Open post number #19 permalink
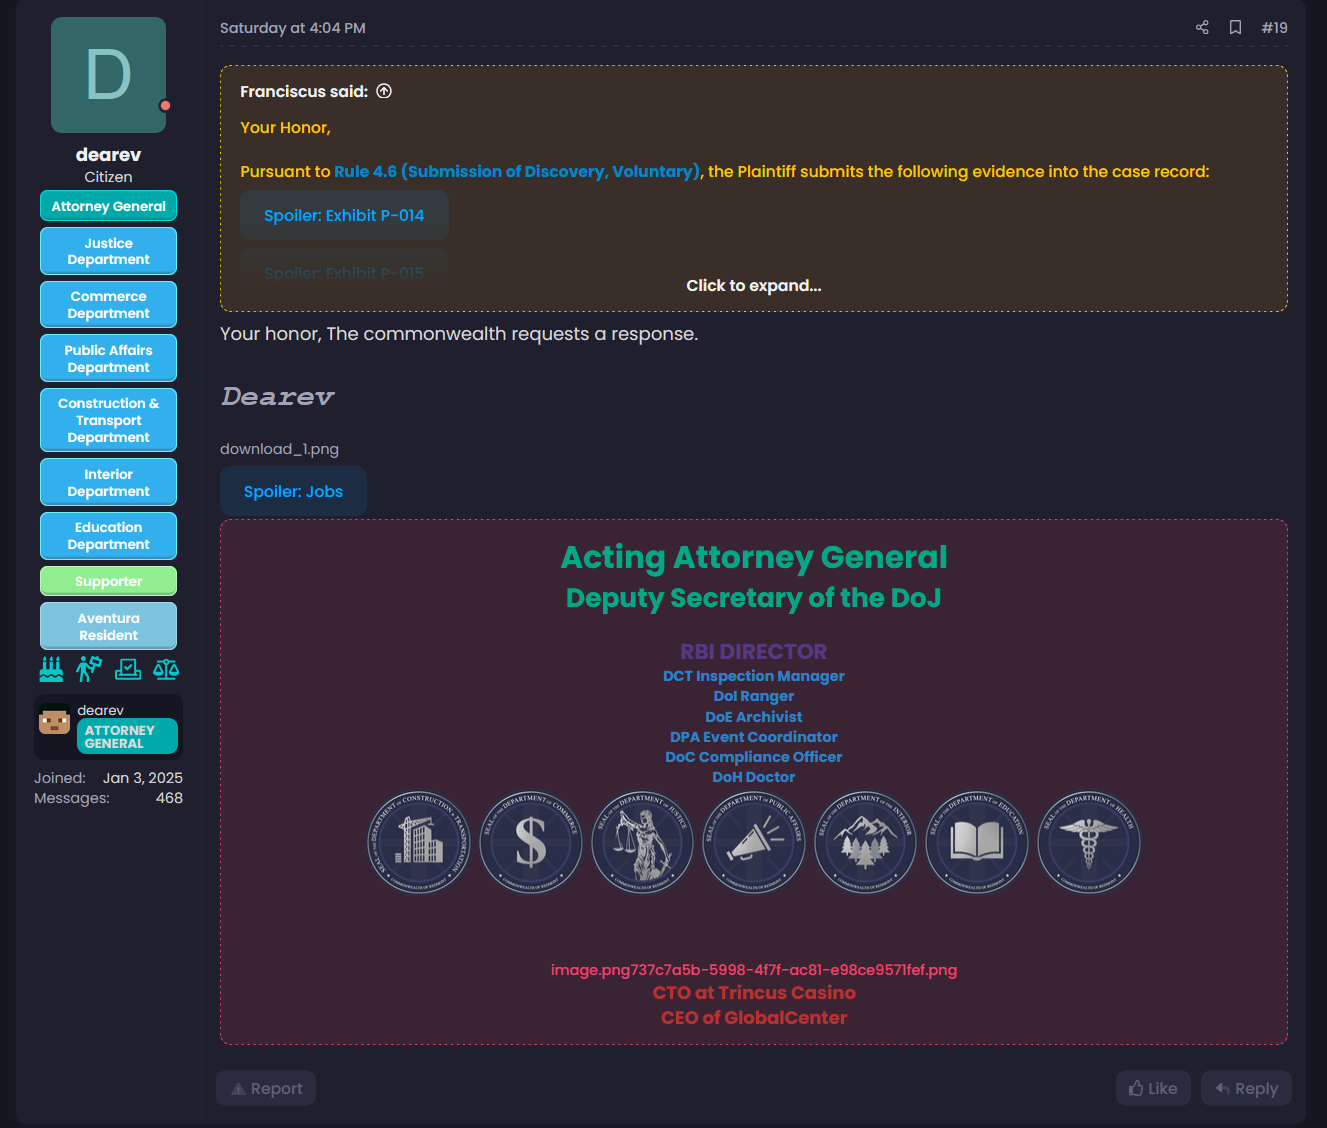The height and width of the screenshot is (1128, 1327). click(1274, 28)
